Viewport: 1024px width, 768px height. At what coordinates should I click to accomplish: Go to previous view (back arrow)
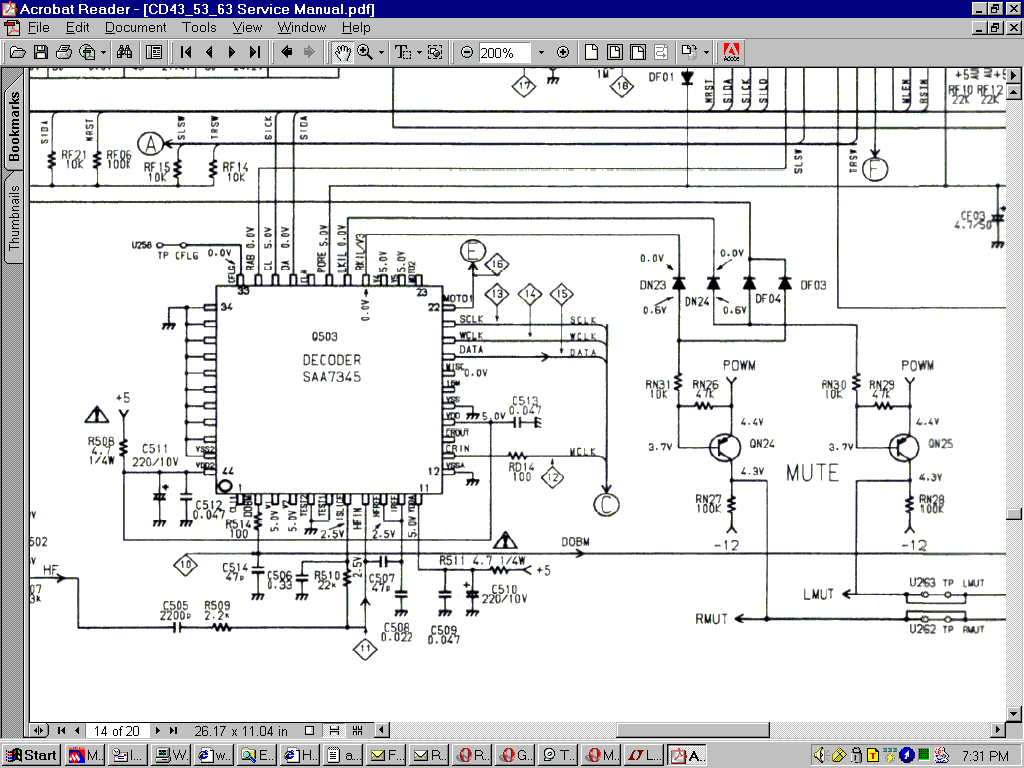[286, 52]
